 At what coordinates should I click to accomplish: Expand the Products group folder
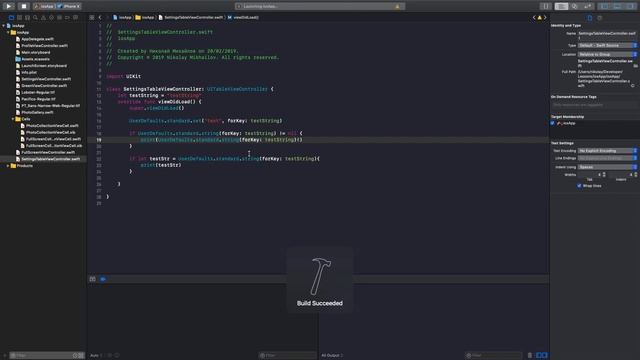tap(8, 166)
